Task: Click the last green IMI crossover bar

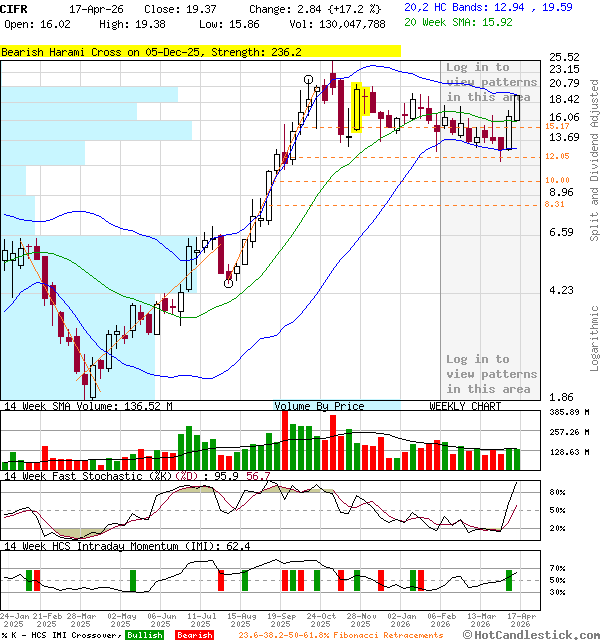Action: pyautogui.click(x=510, y=580)
